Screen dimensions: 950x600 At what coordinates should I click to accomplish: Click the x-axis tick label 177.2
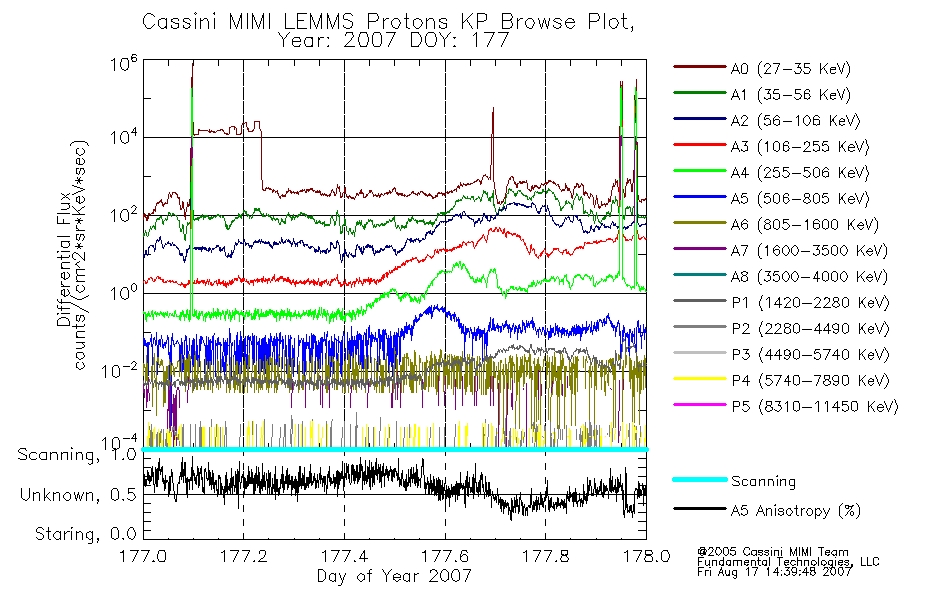click(244, 556)
